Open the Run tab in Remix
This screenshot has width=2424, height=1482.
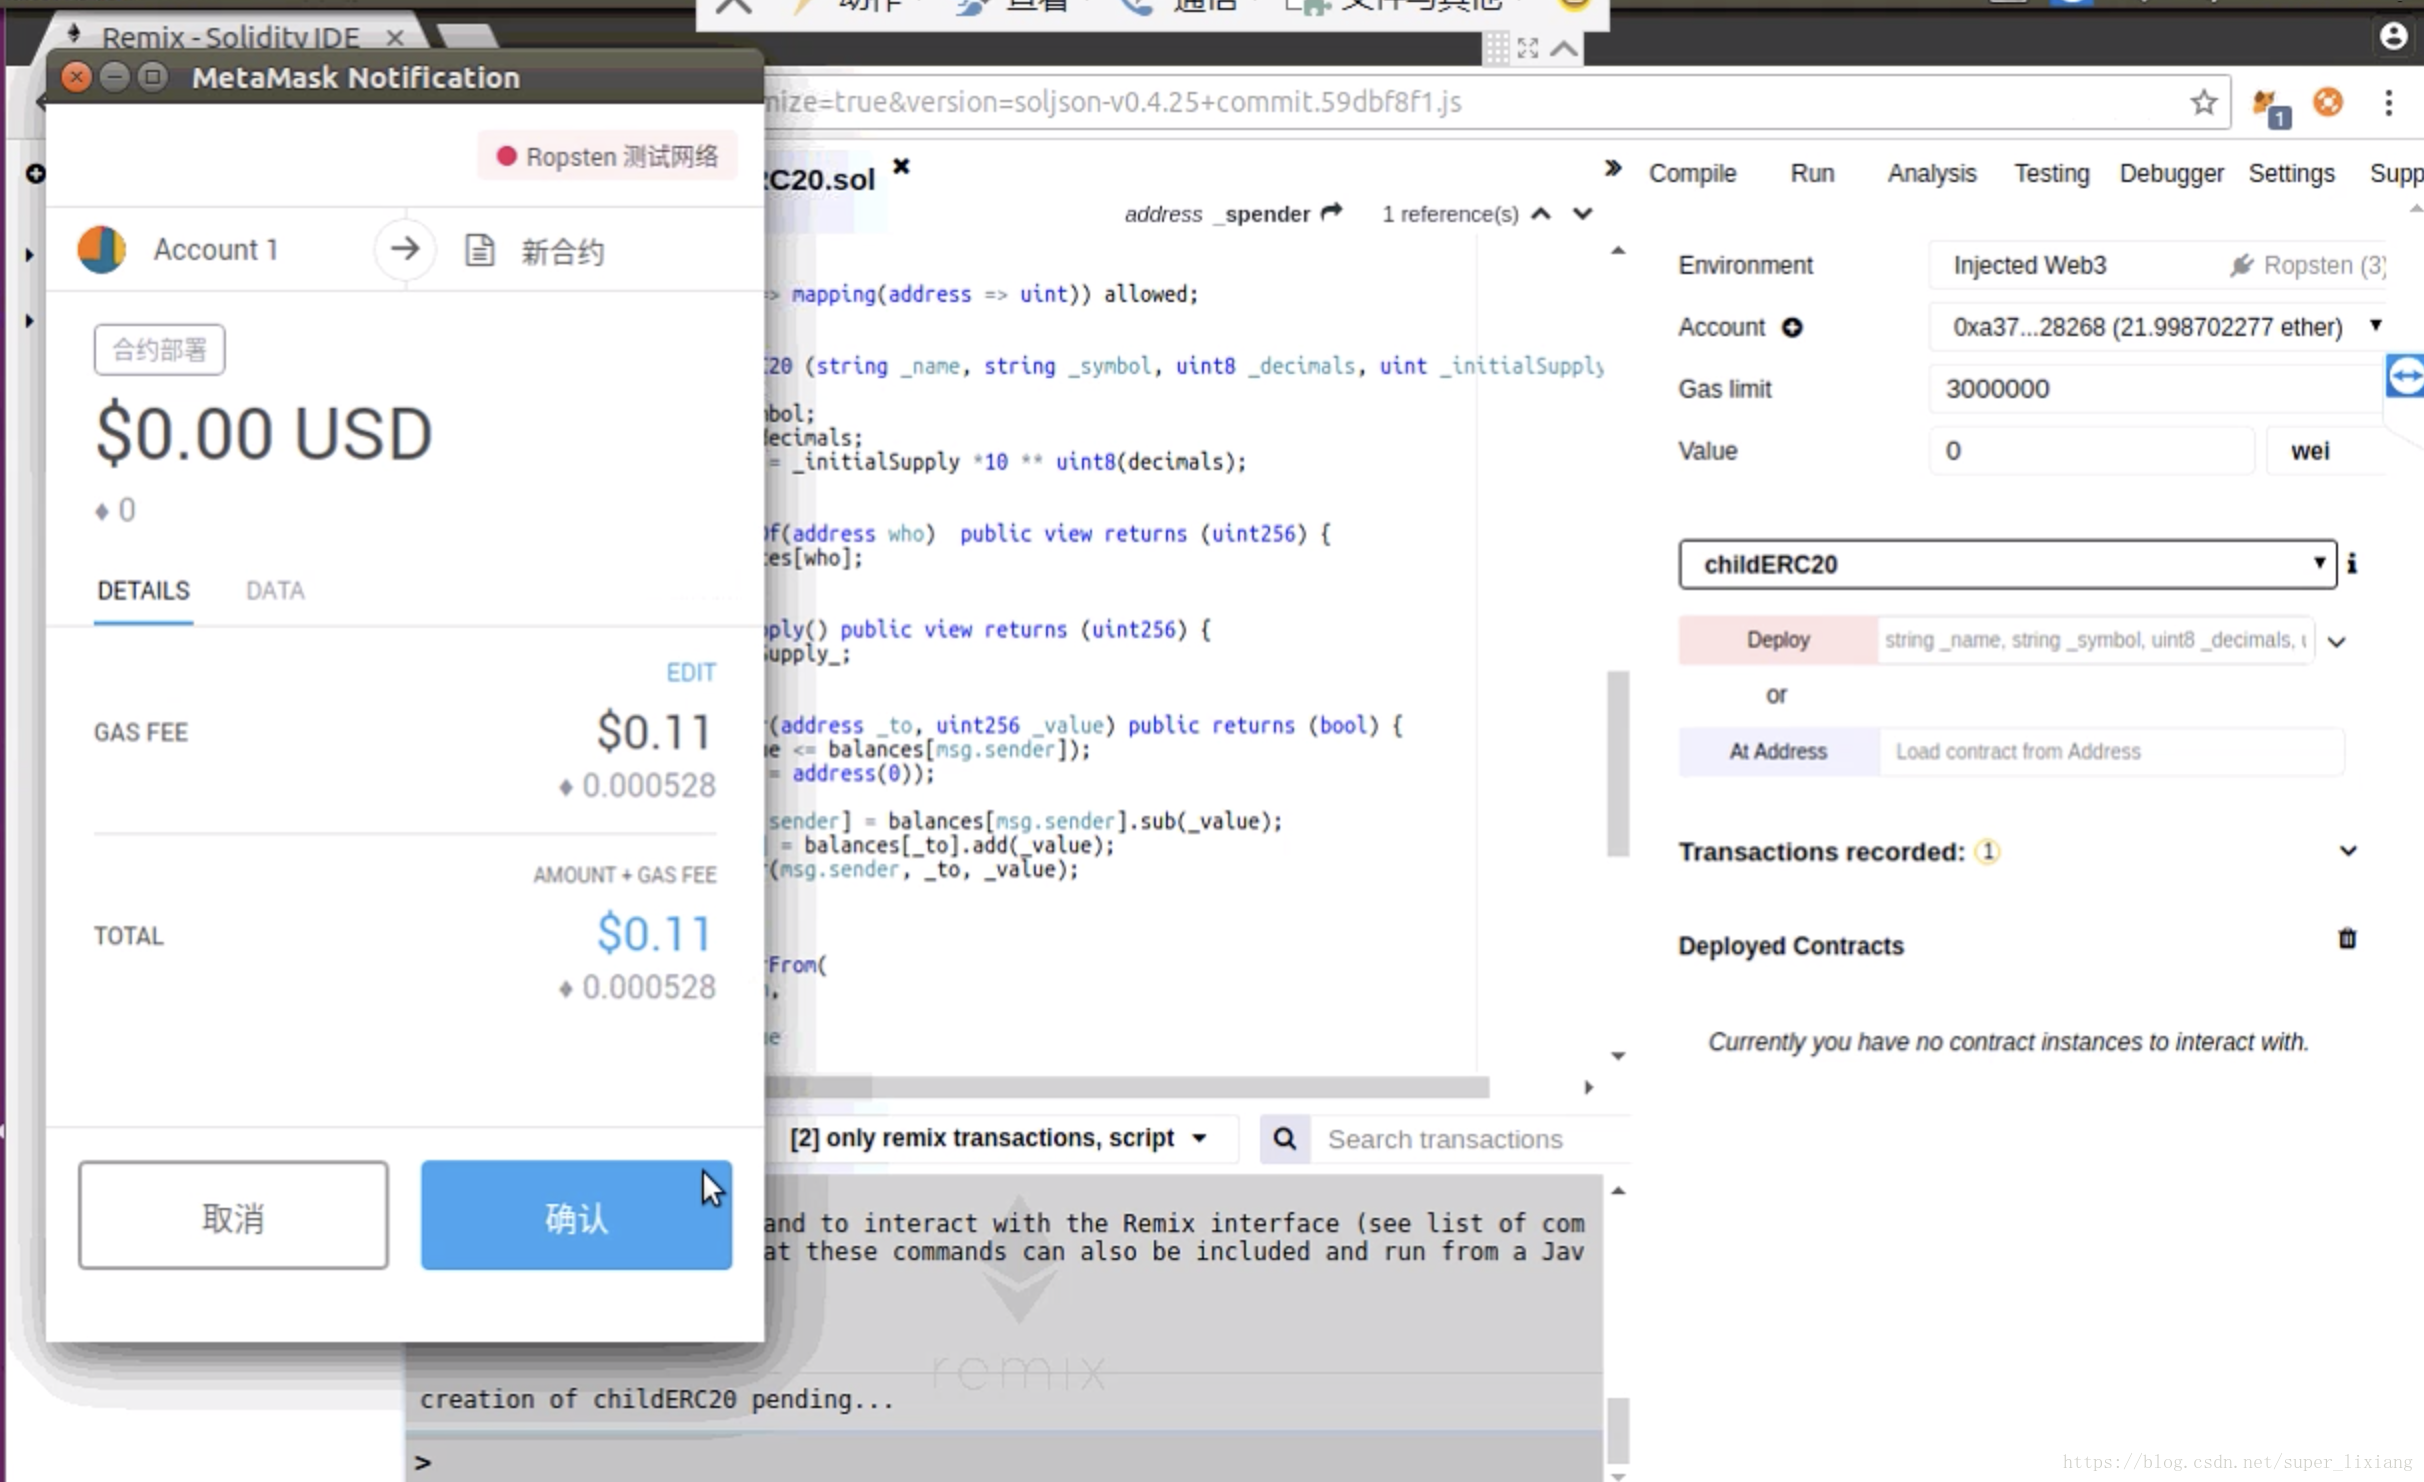[1812, 173]
